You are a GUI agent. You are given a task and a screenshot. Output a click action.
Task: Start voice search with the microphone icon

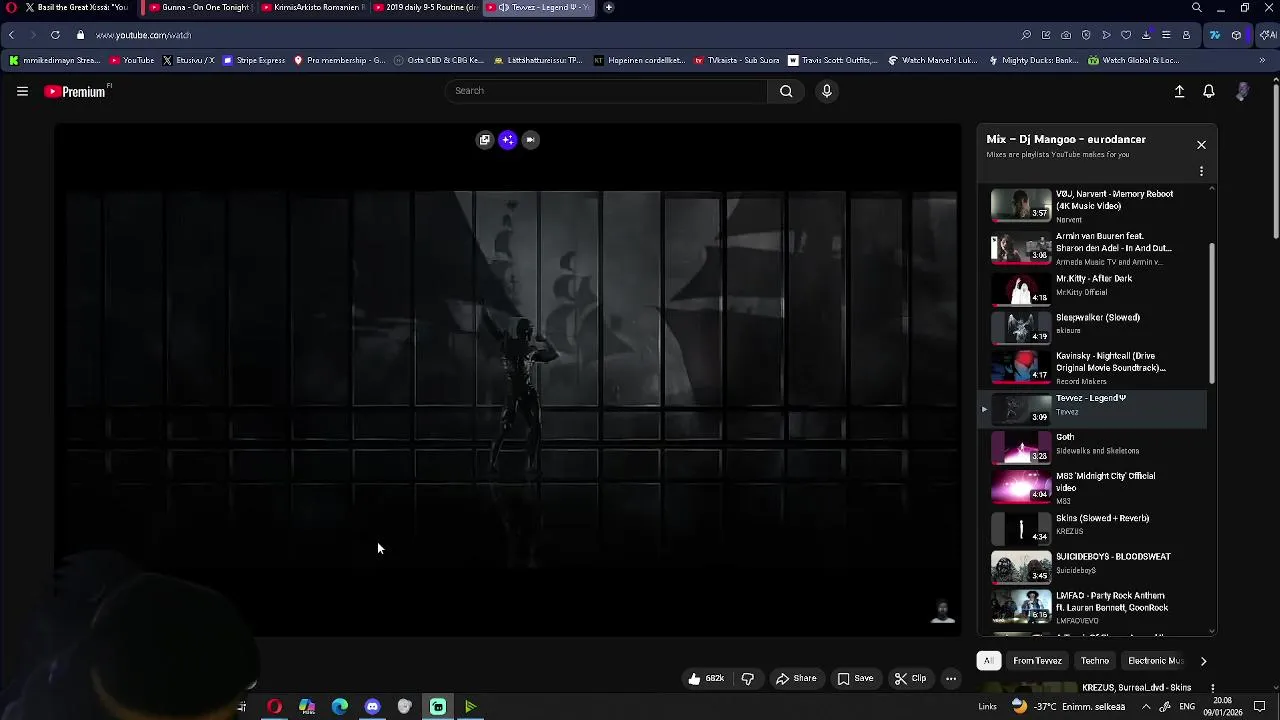pyautogui.click(x=826, y=91)
